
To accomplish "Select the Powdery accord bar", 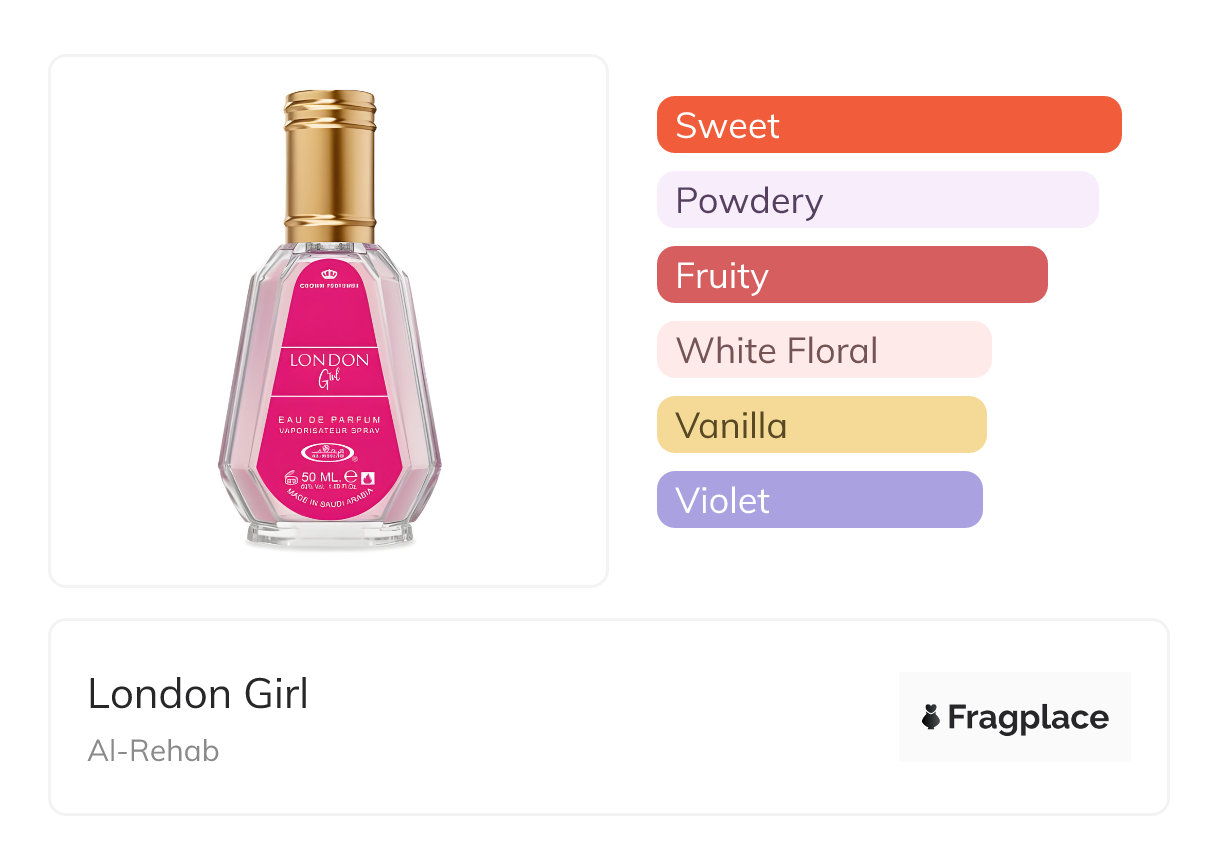I will (x=877, y=200).
